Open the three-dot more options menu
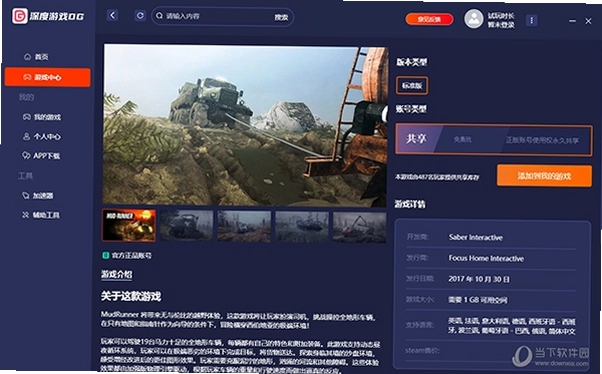Viewport: 602px width, 374px height. [531, 20]
